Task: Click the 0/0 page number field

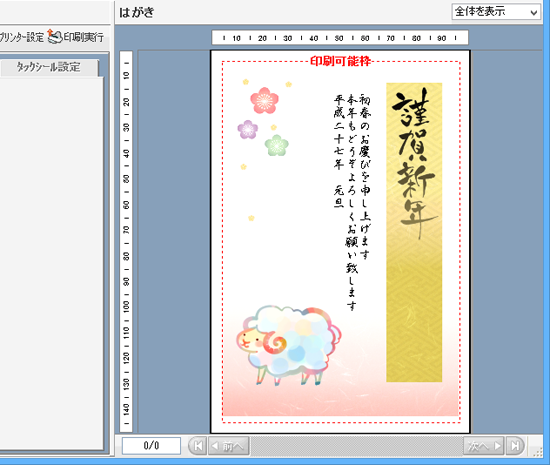Action: 151,445
